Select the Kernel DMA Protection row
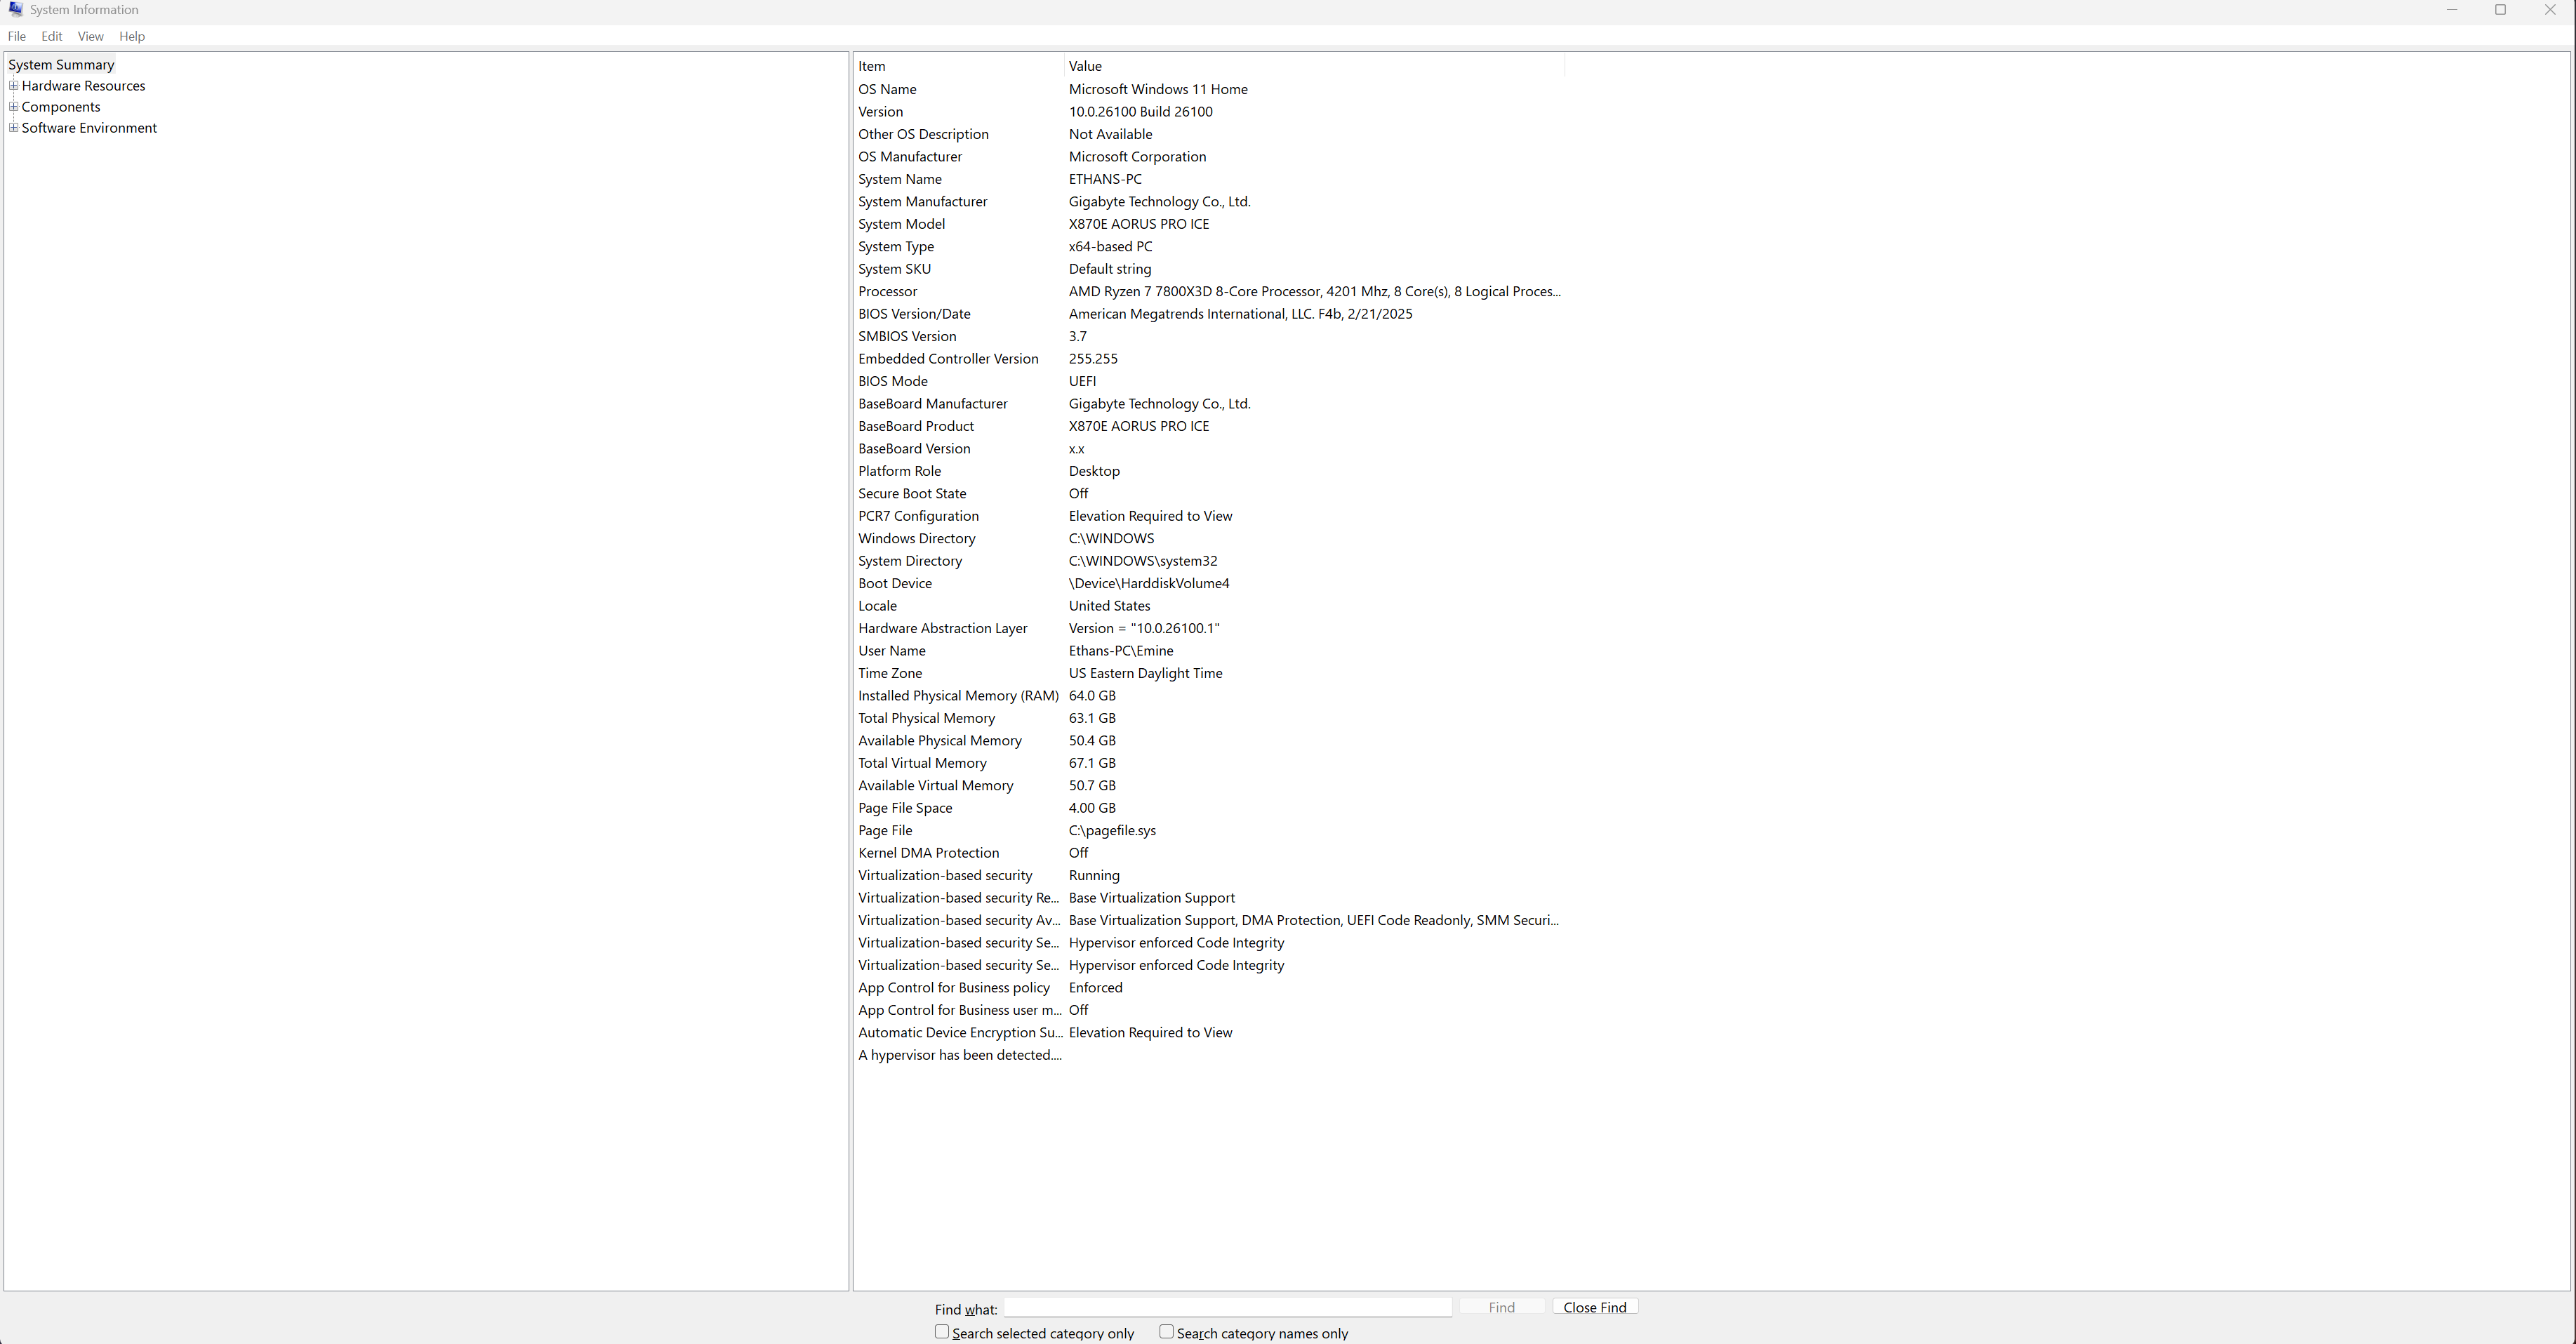Viewport: 2576px width, 1344px height. [1209, 853]
